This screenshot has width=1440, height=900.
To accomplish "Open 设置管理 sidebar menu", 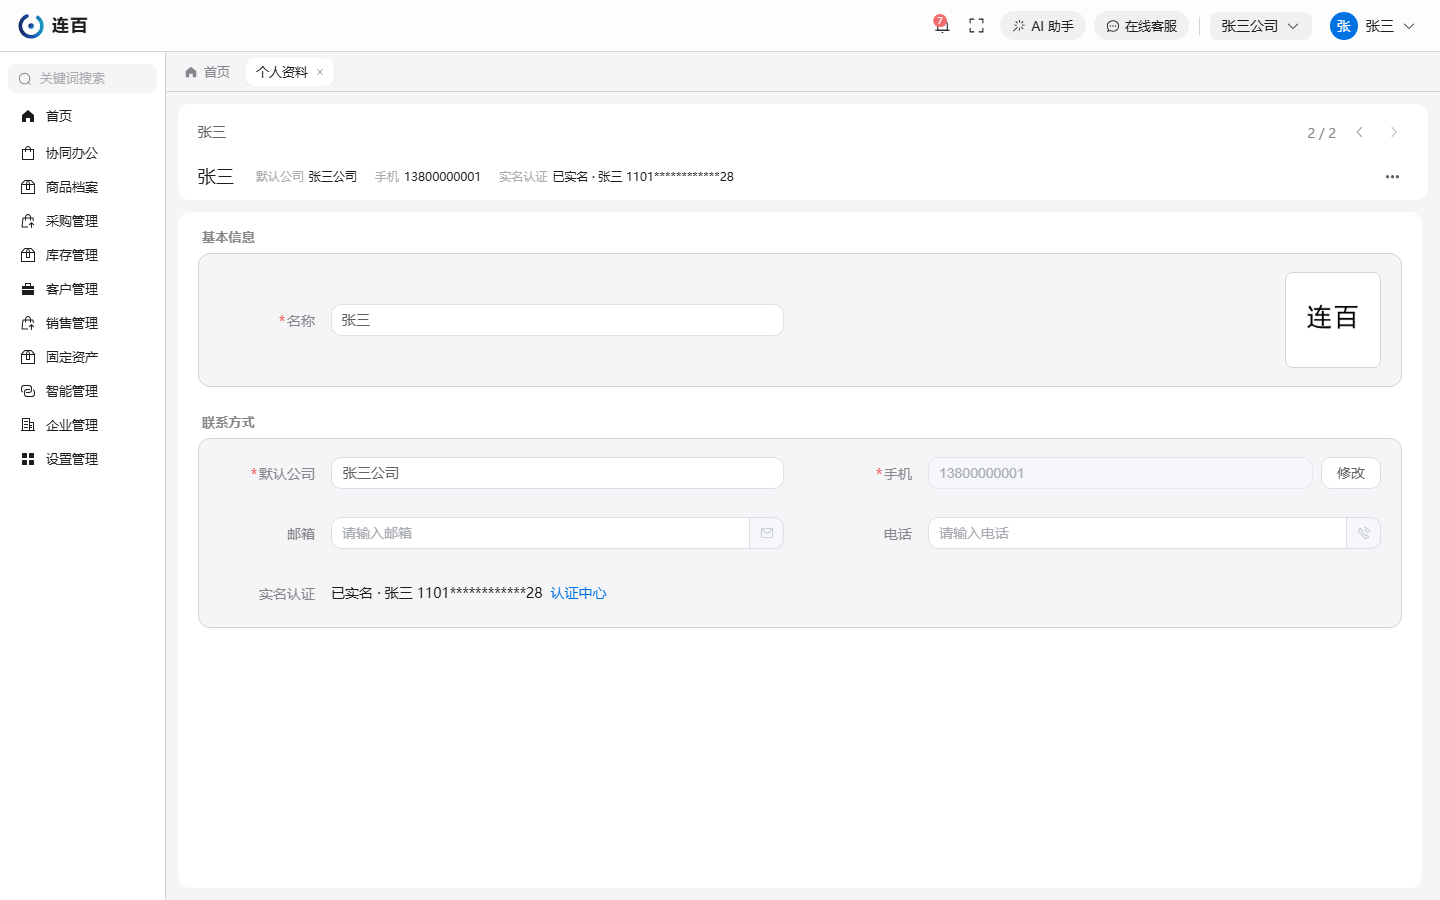I will click(83, 459).
